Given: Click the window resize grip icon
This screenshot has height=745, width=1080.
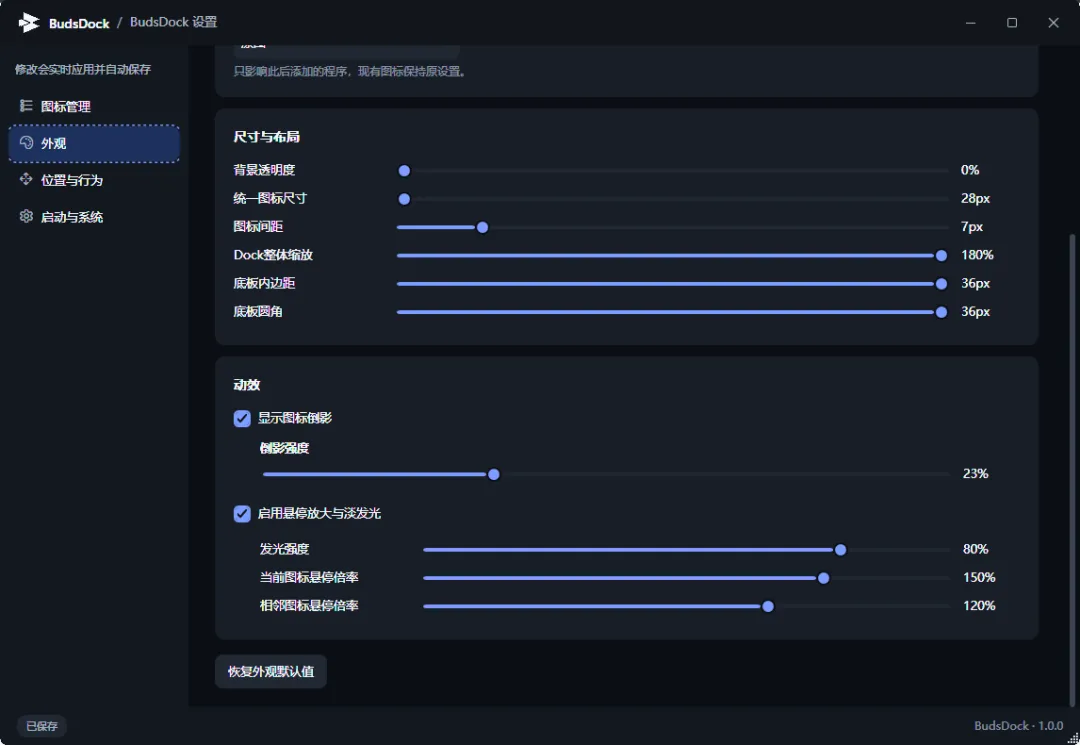Looking at the screenshot, I should (1072, 737).
